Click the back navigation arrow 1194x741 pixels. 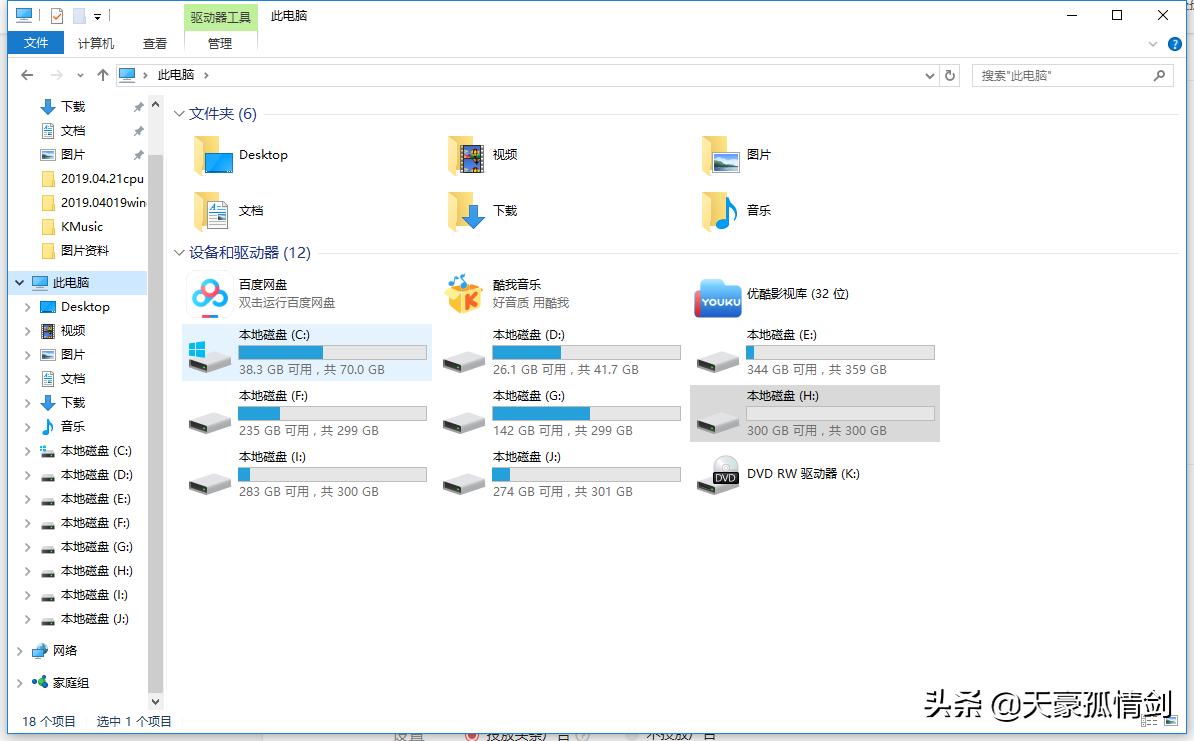pos(26,75)
